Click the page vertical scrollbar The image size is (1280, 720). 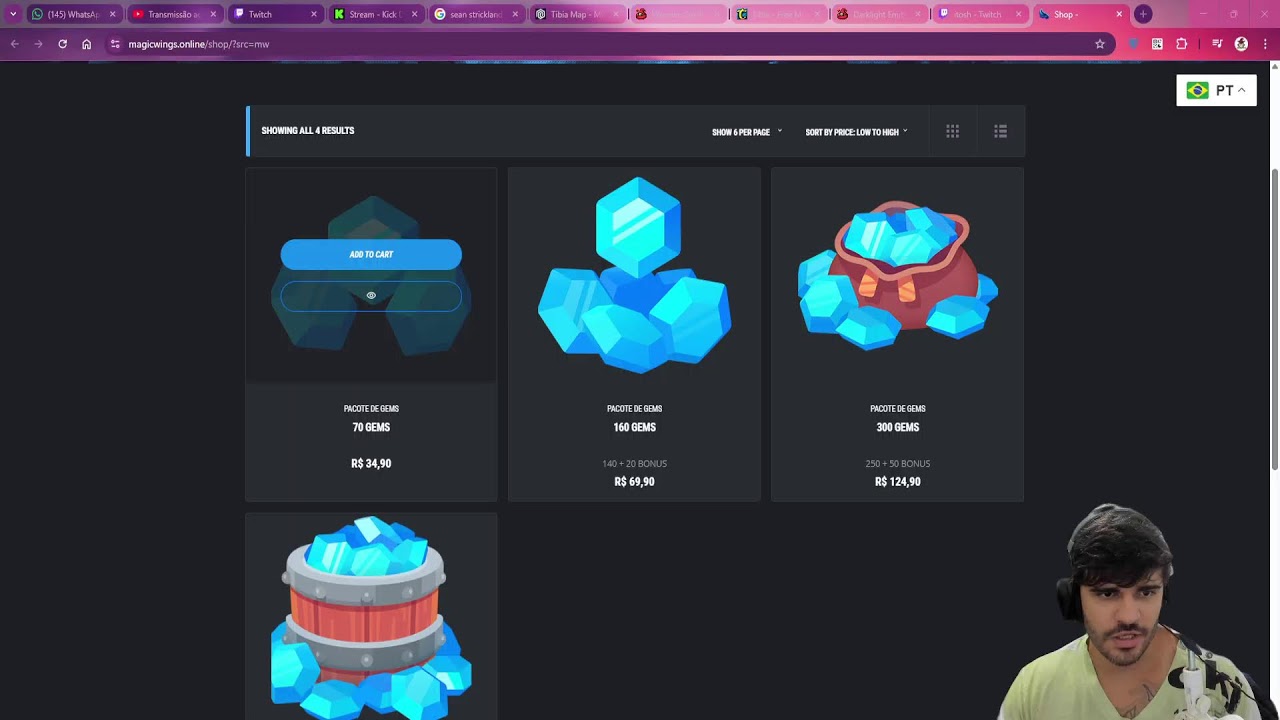pyautogui.click(x=1274, y=318)
